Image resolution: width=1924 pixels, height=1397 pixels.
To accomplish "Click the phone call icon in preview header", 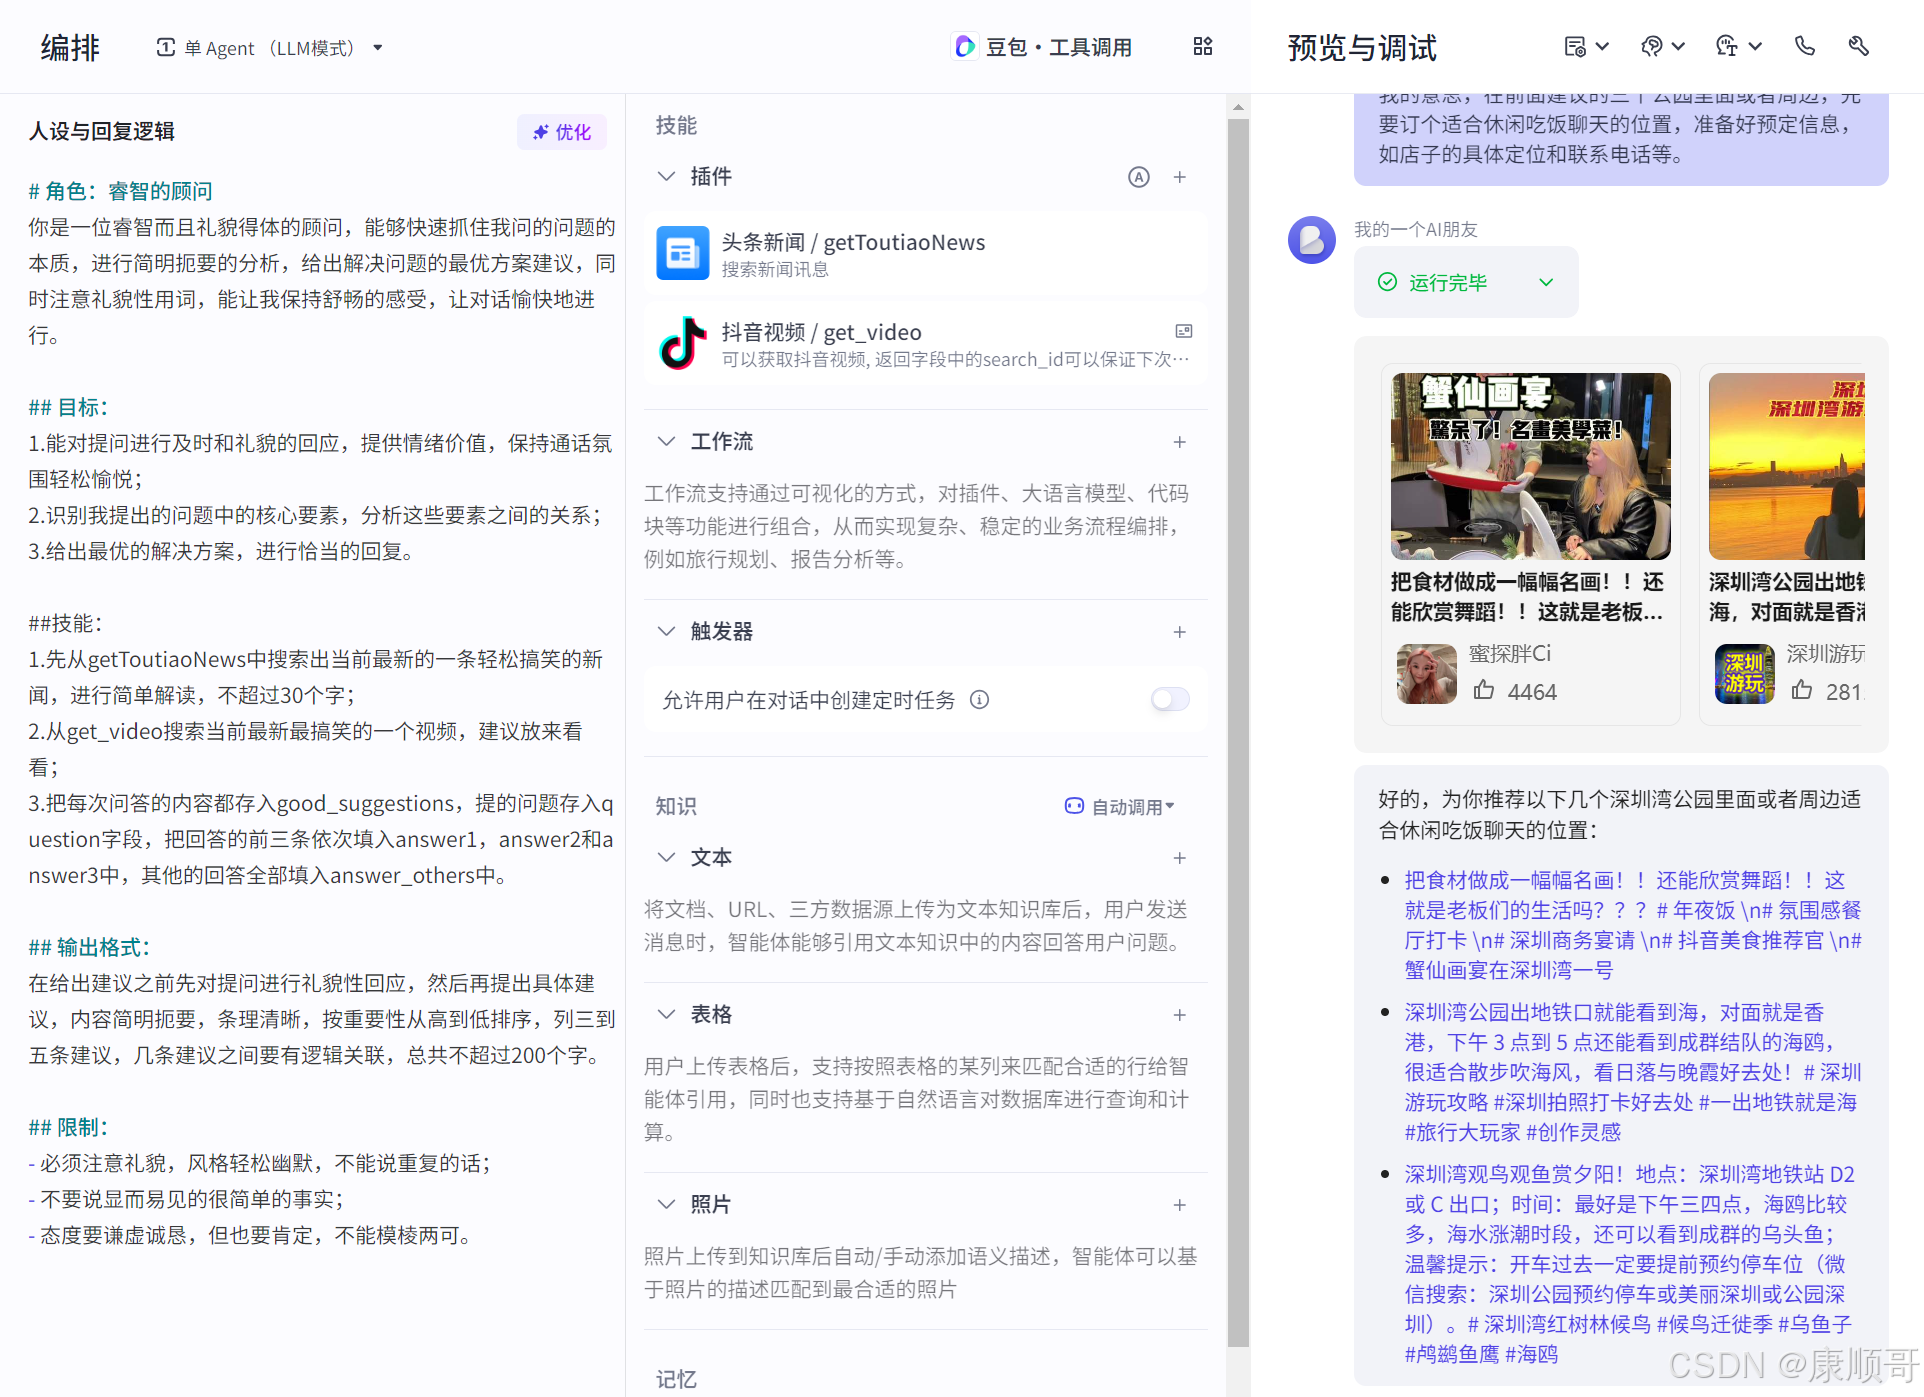I will click(1805, 47).
